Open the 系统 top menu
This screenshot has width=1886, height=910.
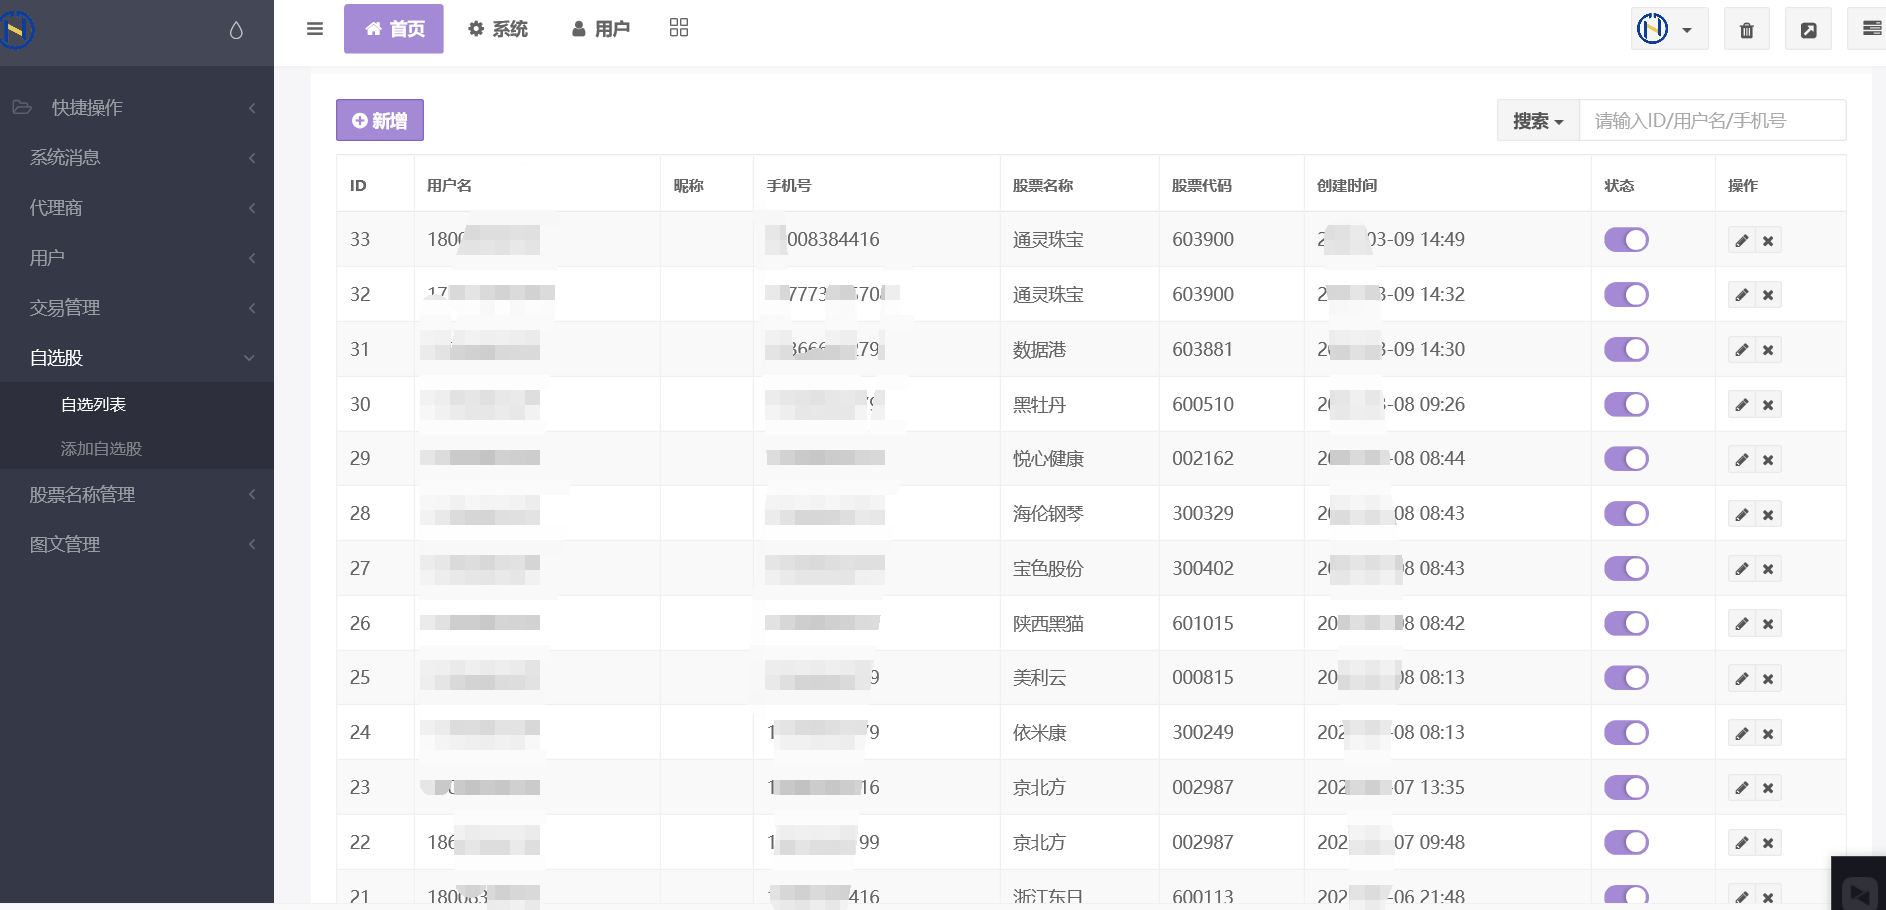(x=498, y=29)
